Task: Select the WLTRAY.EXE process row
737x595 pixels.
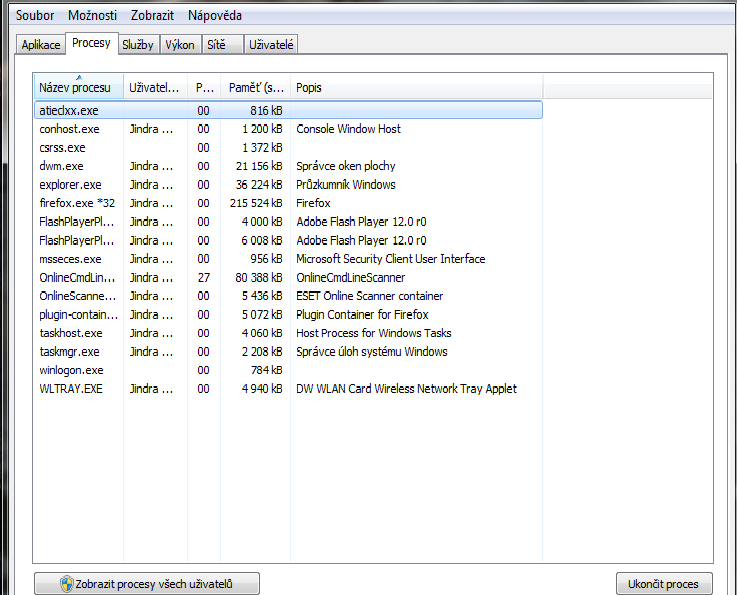Action: (x=70, y=389)
